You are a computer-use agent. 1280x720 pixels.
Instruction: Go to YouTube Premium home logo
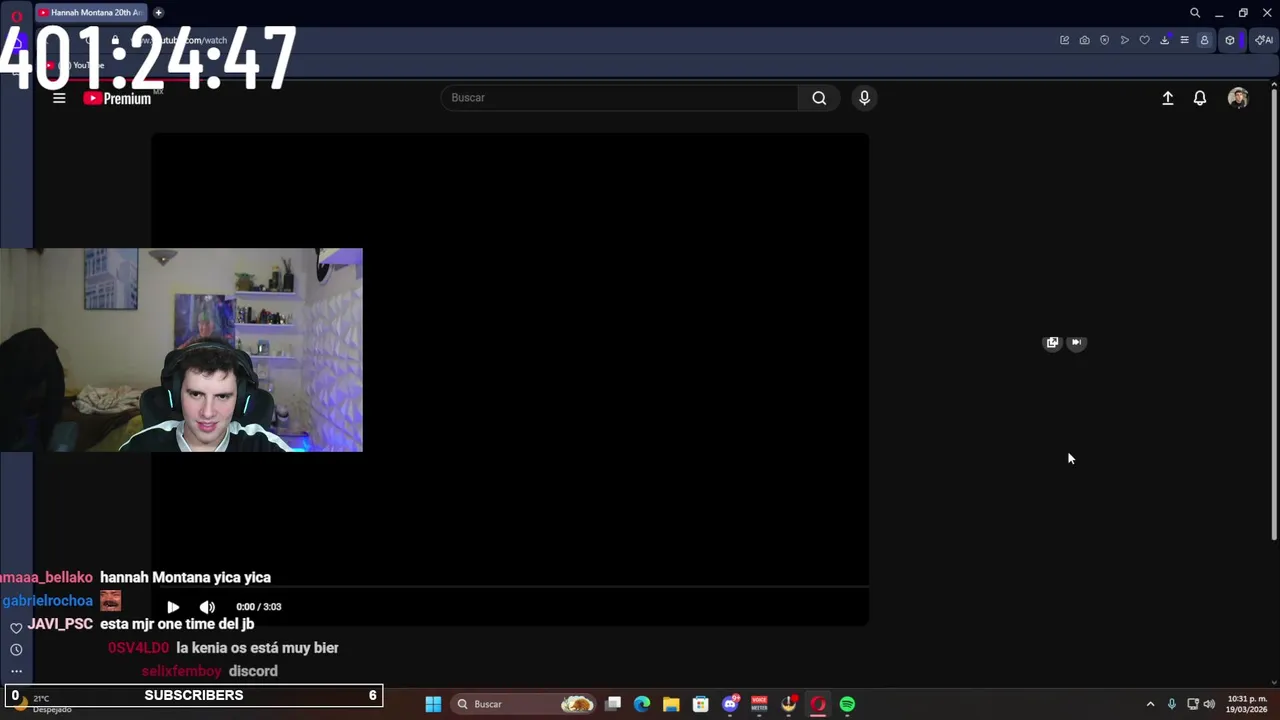(x=118, y=98)
